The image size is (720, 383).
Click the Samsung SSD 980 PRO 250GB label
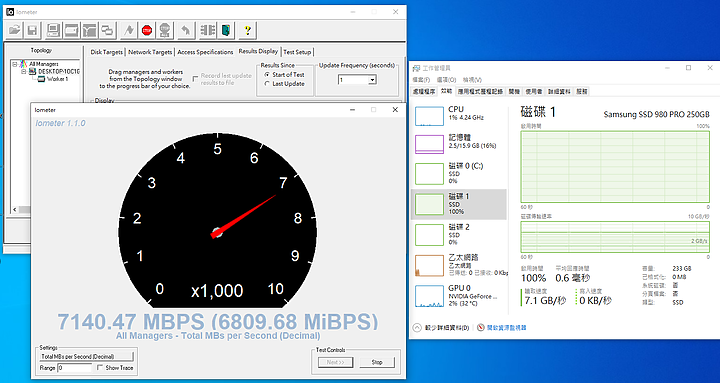click(x=656, y=114)
